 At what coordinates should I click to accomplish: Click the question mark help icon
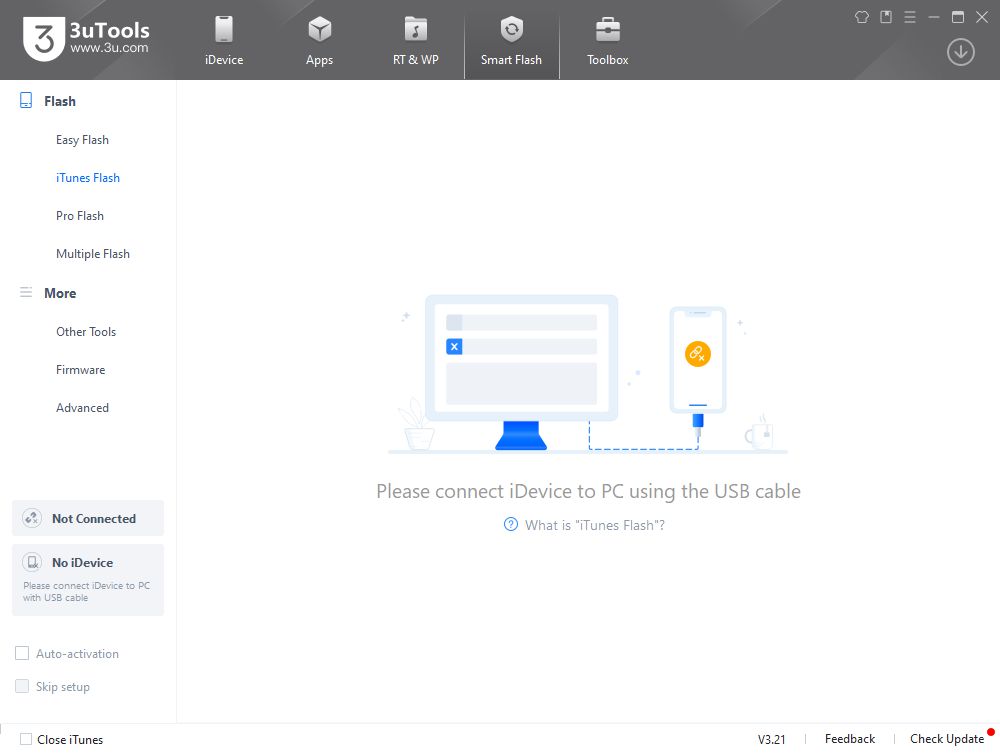click(x=510, y=524)
